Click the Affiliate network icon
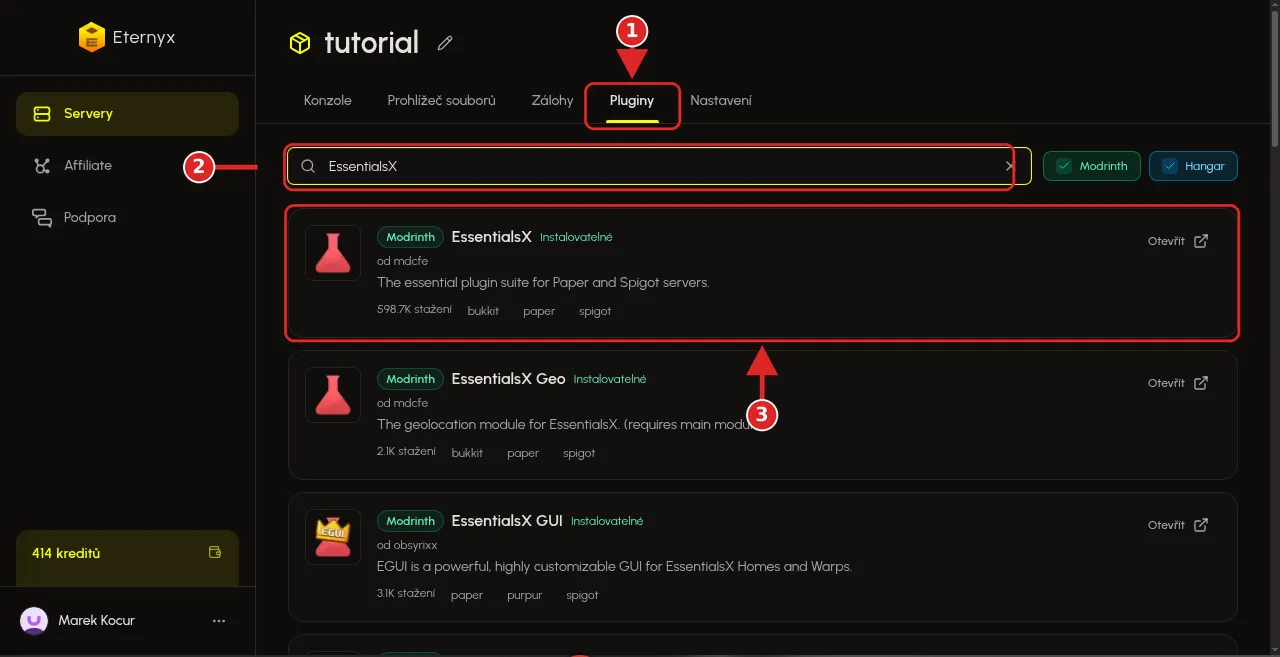 coord(42,166)
